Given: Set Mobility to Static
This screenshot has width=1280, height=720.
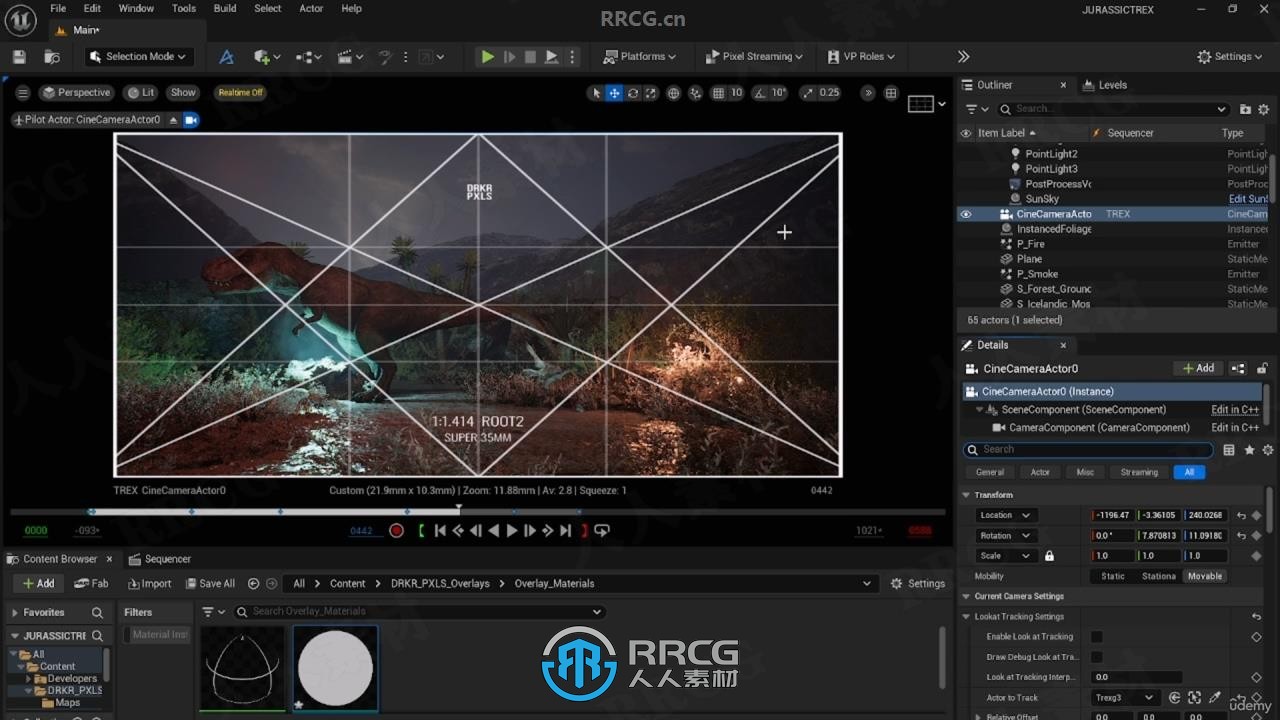Looking at the screenshot, I should pos(1112,576).
